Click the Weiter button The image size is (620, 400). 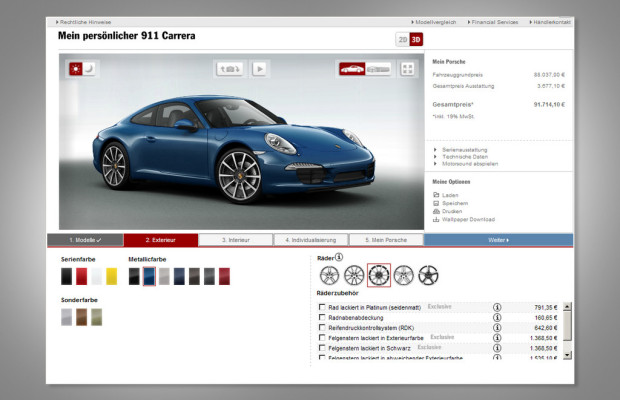click(498, 240)
